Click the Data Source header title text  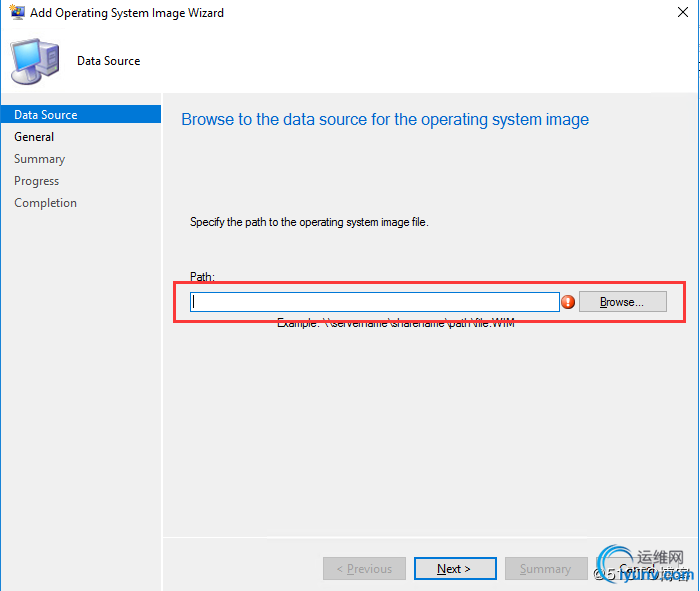coord(108,61)
